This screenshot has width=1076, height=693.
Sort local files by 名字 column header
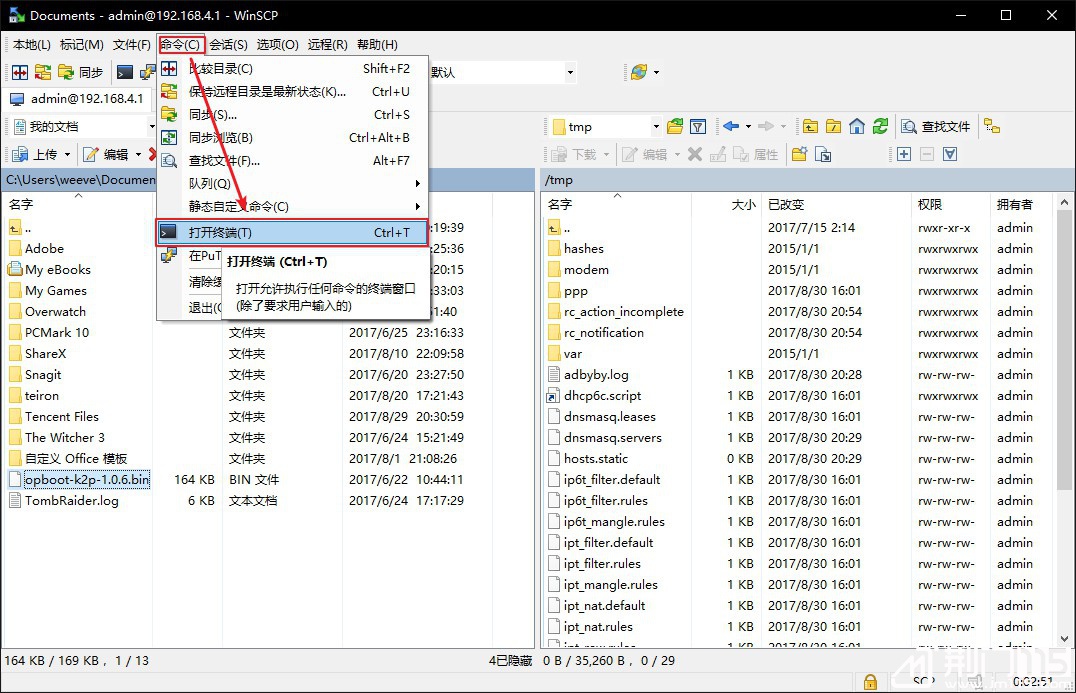point(77,204)
